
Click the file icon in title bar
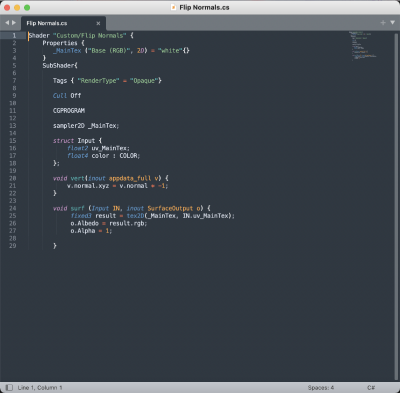click(x=173, y=7)
